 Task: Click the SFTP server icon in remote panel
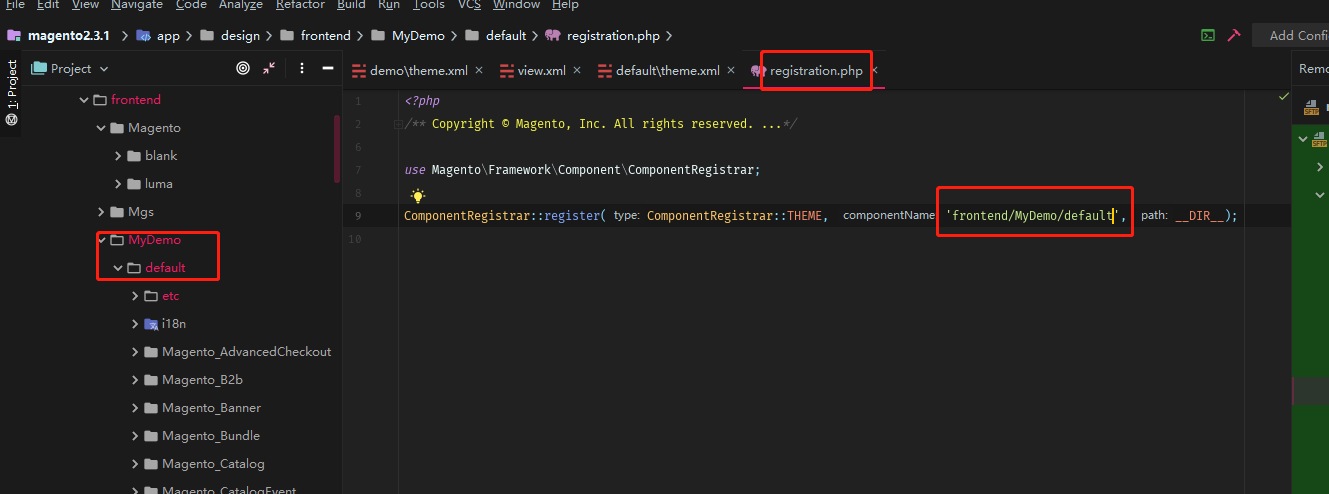click(x=1311, y=109)
